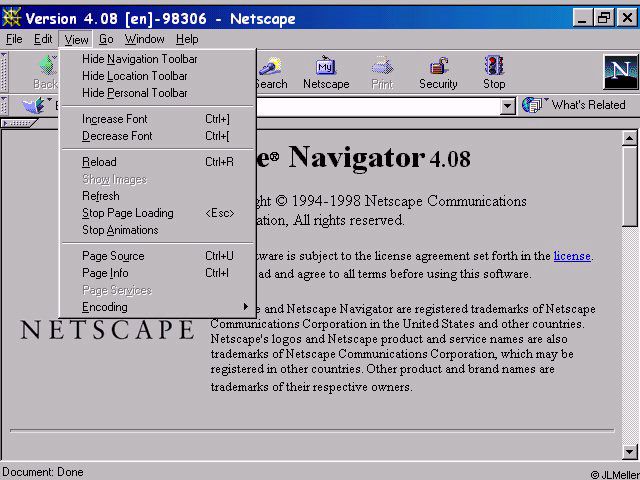Click the What's Related icon

pos(533,105)
